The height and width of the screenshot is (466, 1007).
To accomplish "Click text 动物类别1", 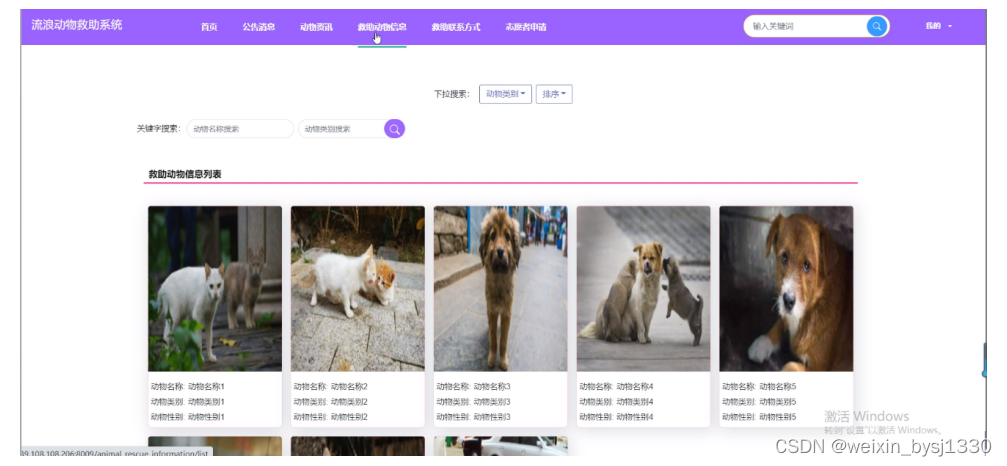I will click(x=206, y=402).
